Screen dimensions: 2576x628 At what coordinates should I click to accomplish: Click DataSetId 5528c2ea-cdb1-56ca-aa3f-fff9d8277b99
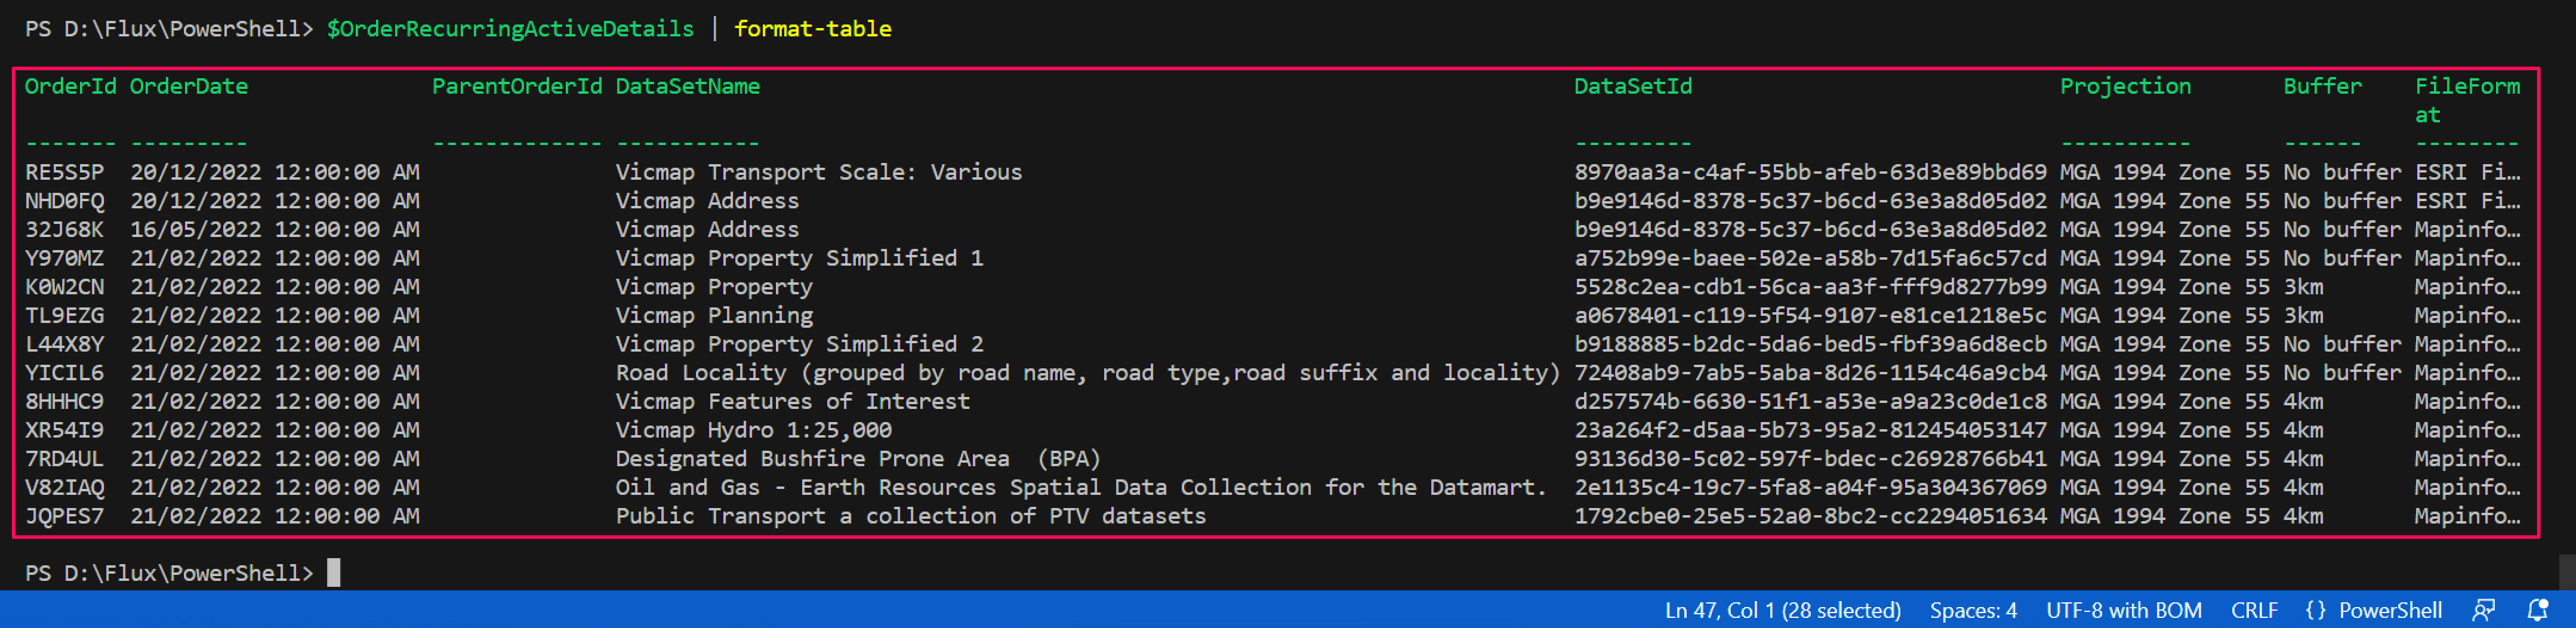pos(1810,287)
